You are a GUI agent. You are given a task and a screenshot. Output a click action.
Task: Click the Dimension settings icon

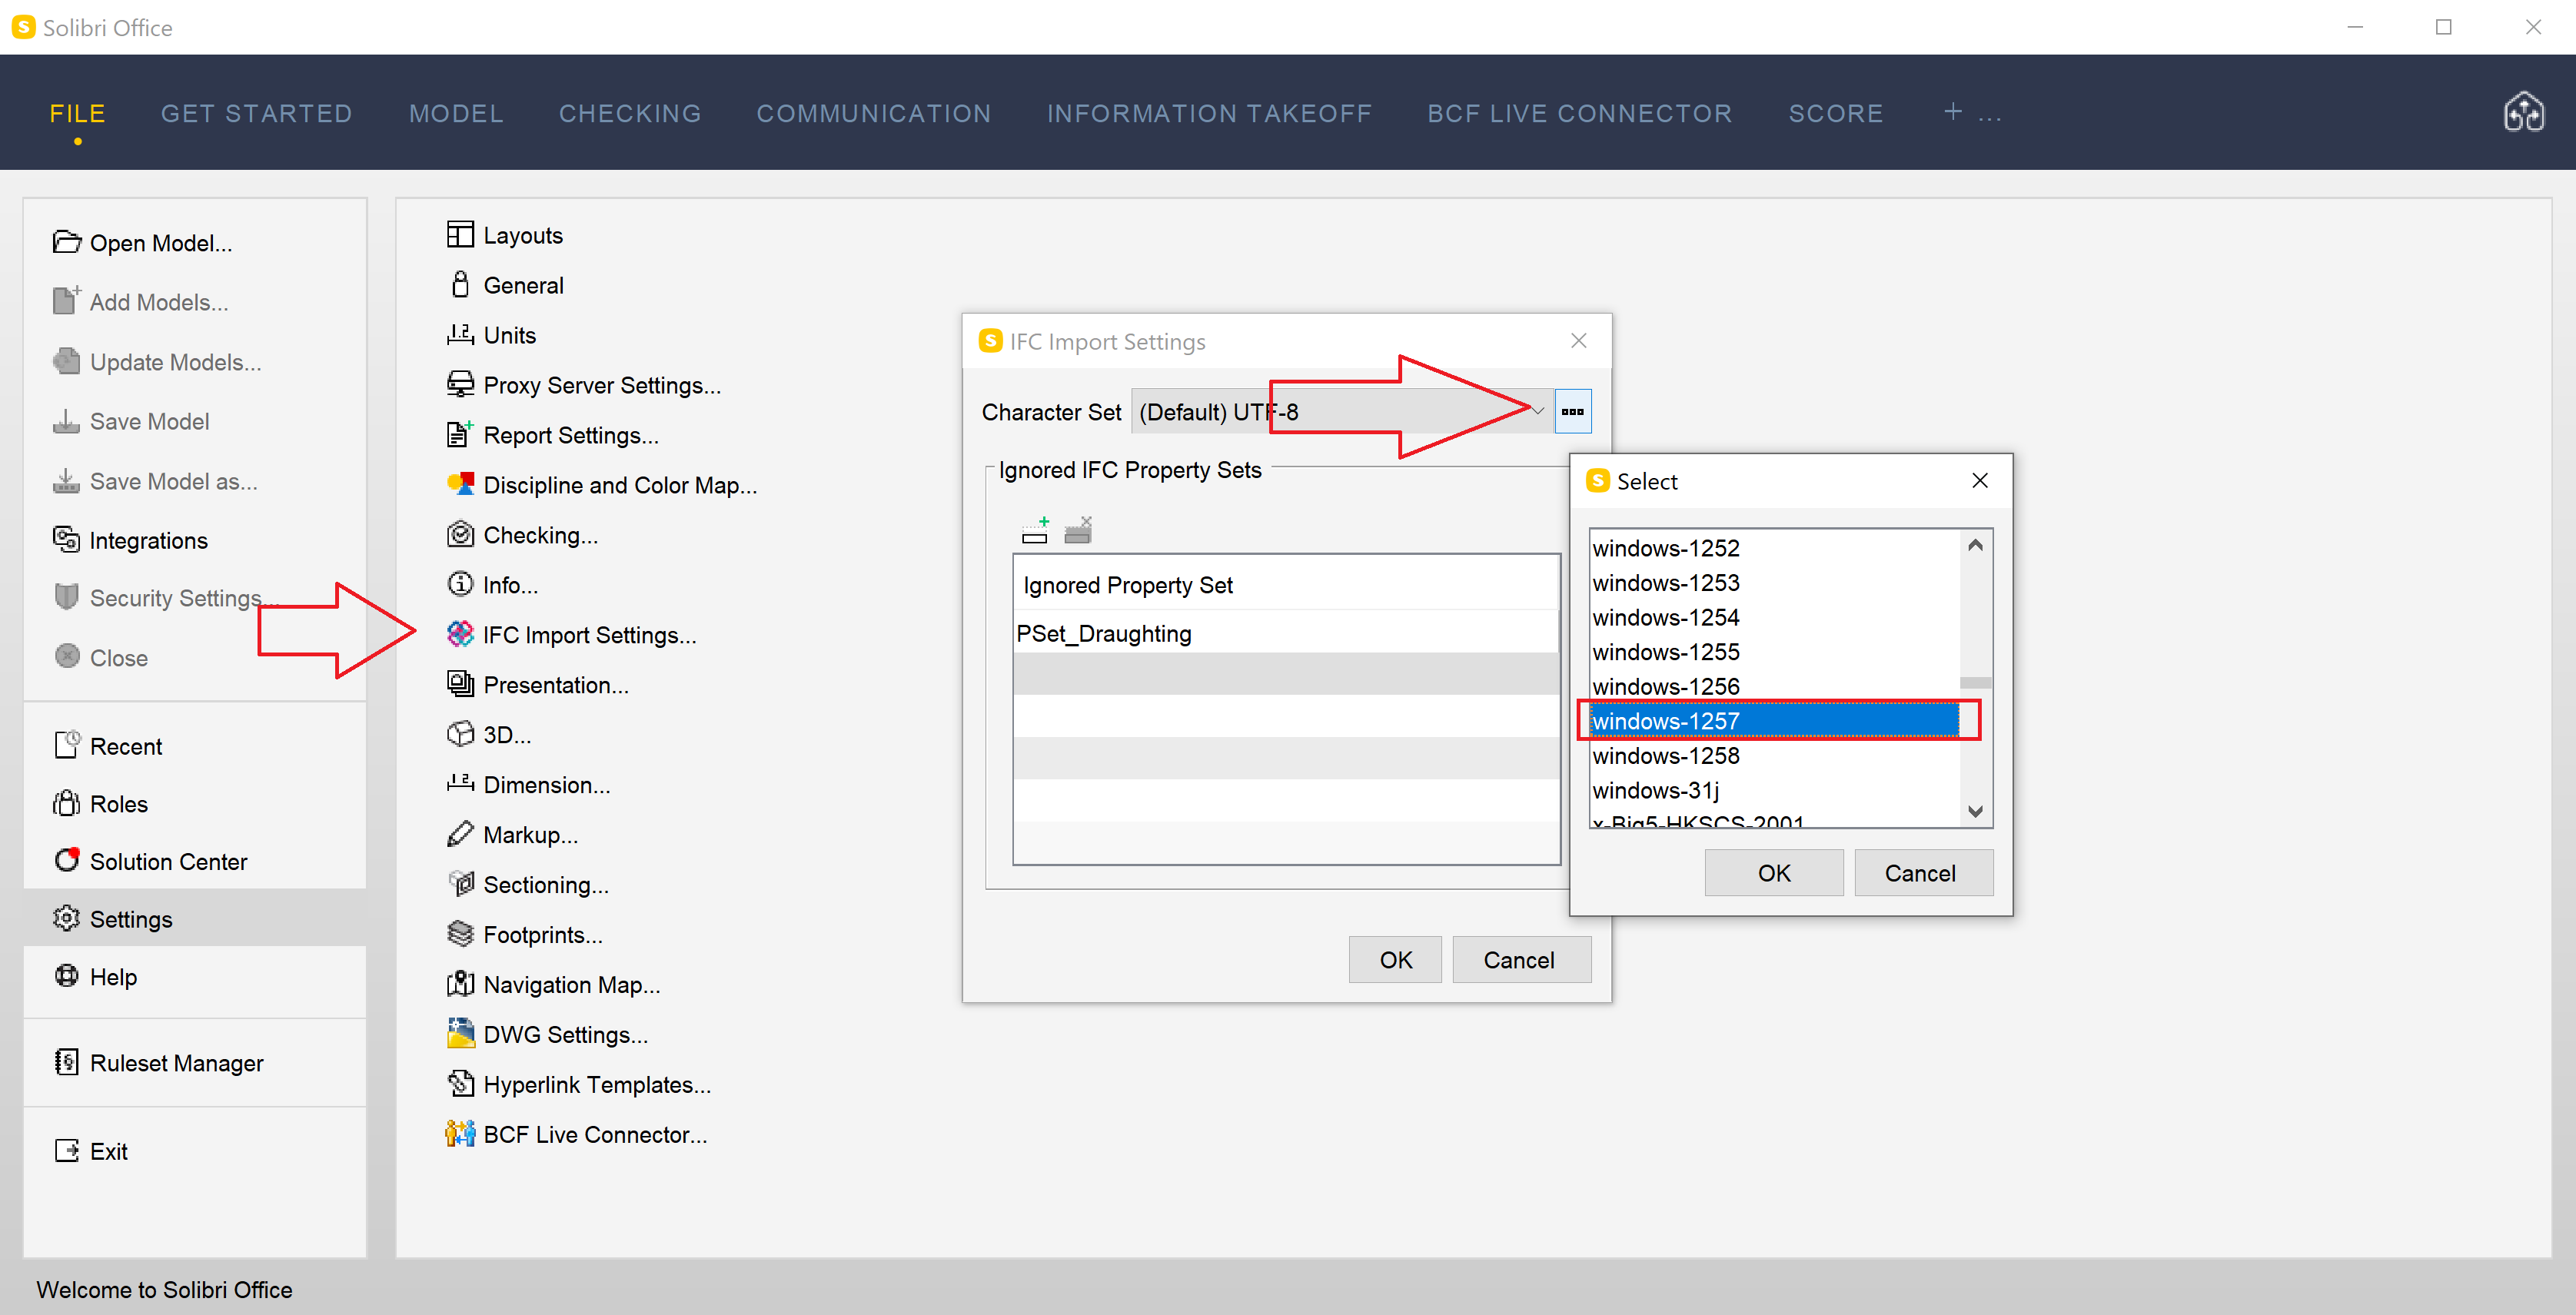click(460, 784)
